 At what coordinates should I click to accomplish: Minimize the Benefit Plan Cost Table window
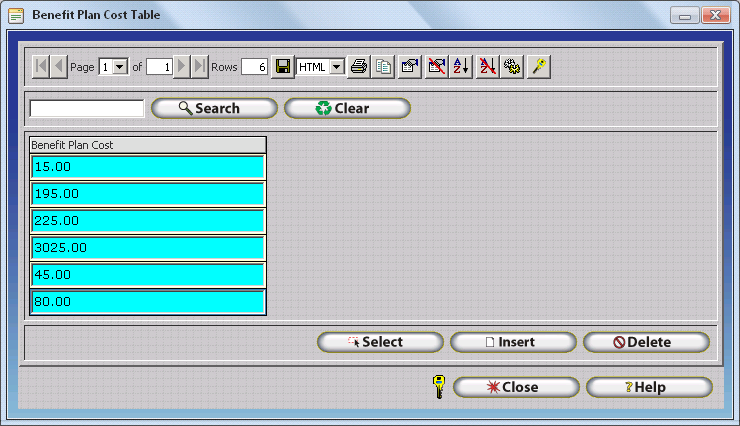(x=685, y=16)
